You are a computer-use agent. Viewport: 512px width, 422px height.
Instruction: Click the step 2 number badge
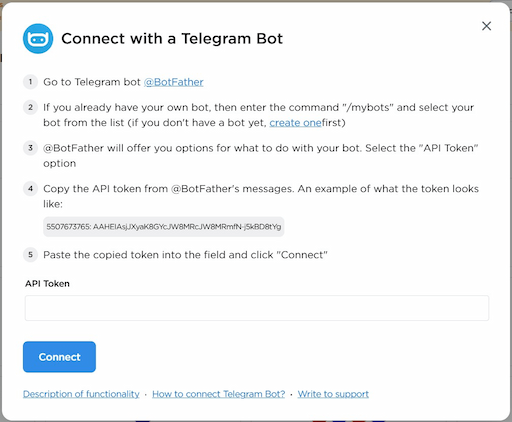tap(30, 107)
